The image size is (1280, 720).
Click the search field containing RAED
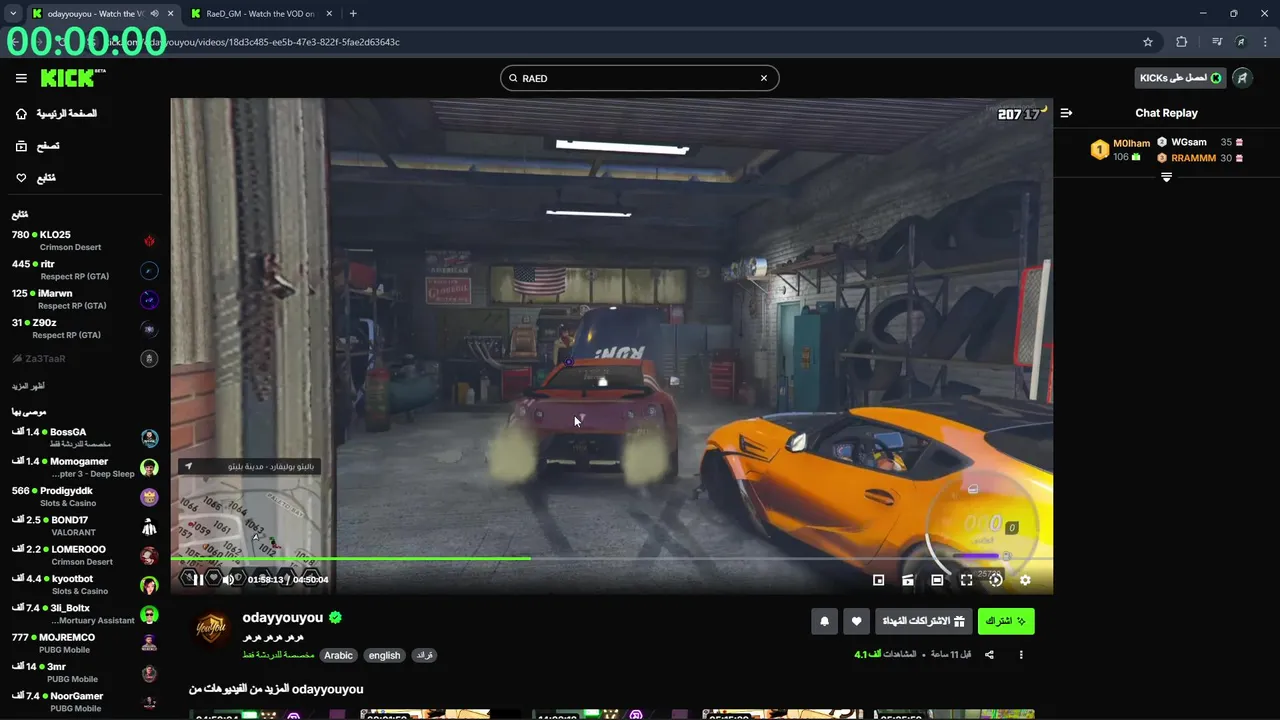[x=640, y=78]
